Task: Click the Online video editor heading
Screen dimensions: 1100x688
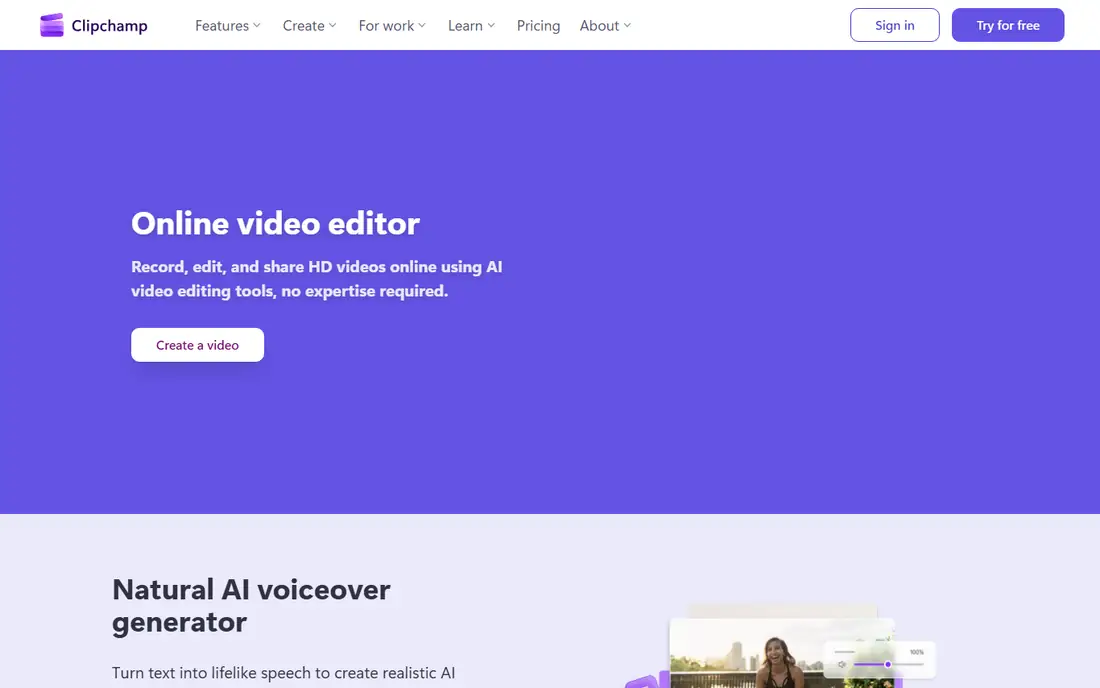Action: point(275,224)
